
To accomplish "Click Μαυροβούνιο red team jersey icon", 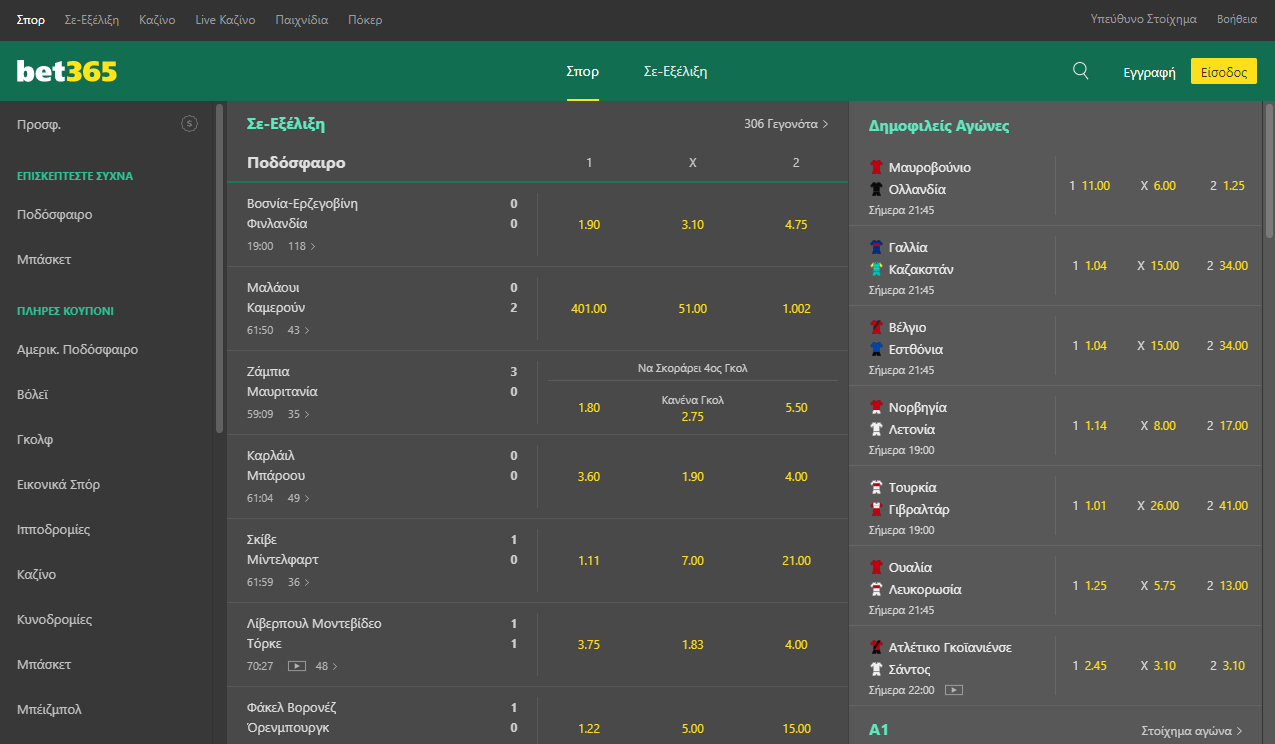I will pyautogui.click(x=877, y=167).
